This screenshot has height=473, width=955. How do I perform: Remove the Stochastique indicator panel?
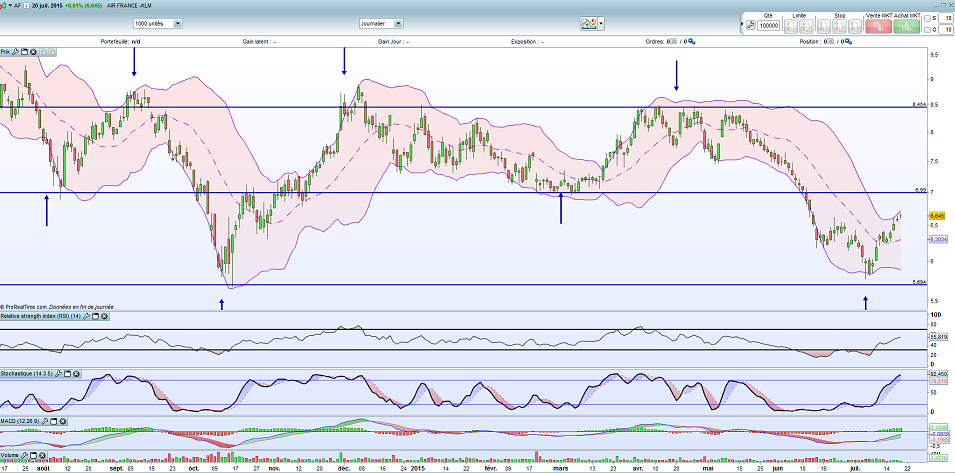point(76,374)
